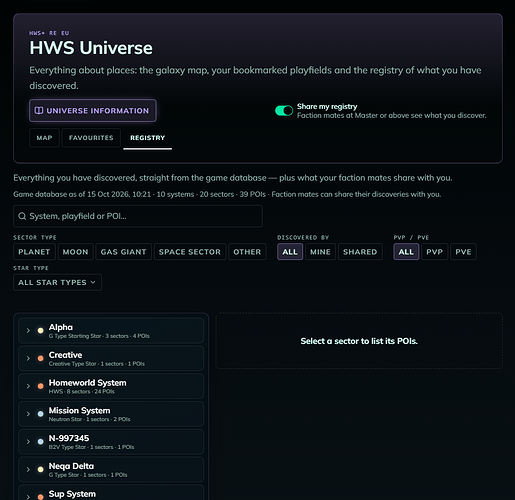Expand the Homeworld System chevron
Screen dimensions: 515x500
click(x=28, y=386)
